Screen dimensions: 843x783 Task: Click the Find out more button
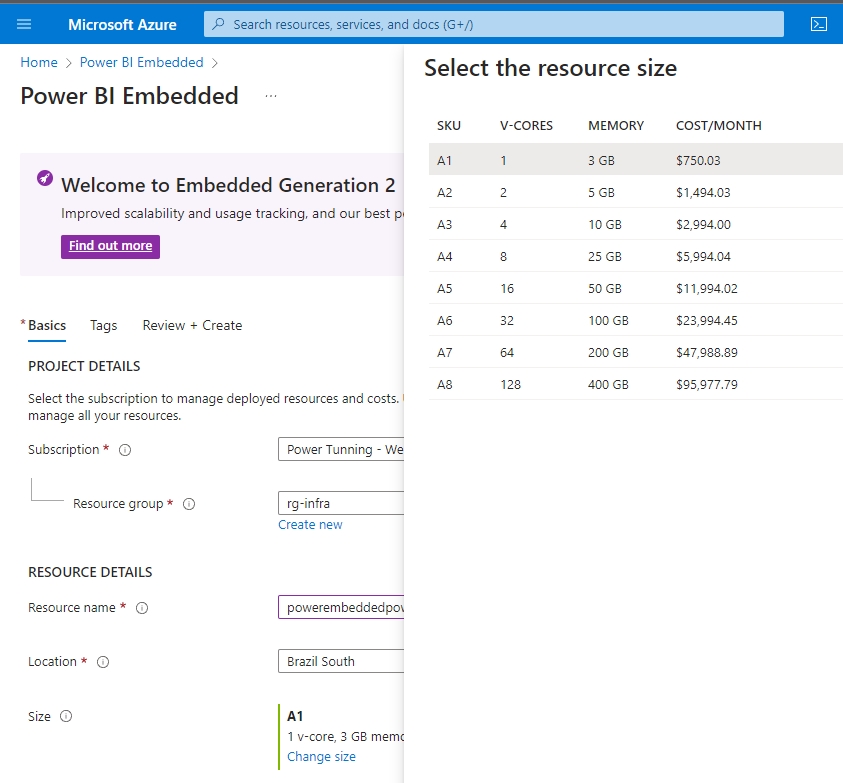(x=110, y=246)
